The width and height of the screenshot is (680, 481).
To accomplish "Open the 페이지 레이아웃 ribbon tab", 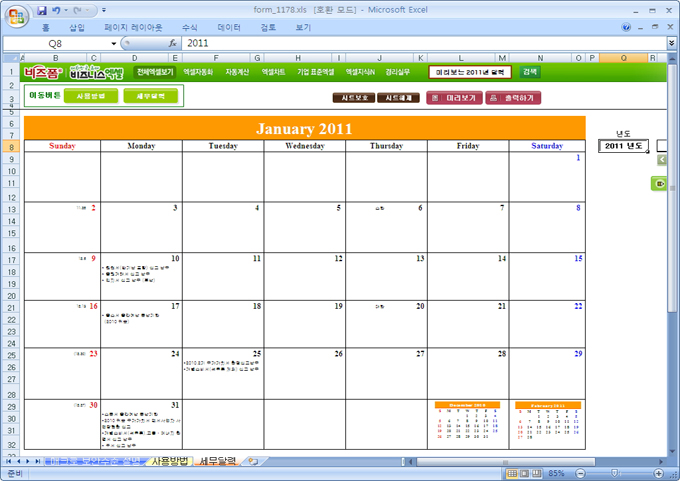I will (133, 27).
